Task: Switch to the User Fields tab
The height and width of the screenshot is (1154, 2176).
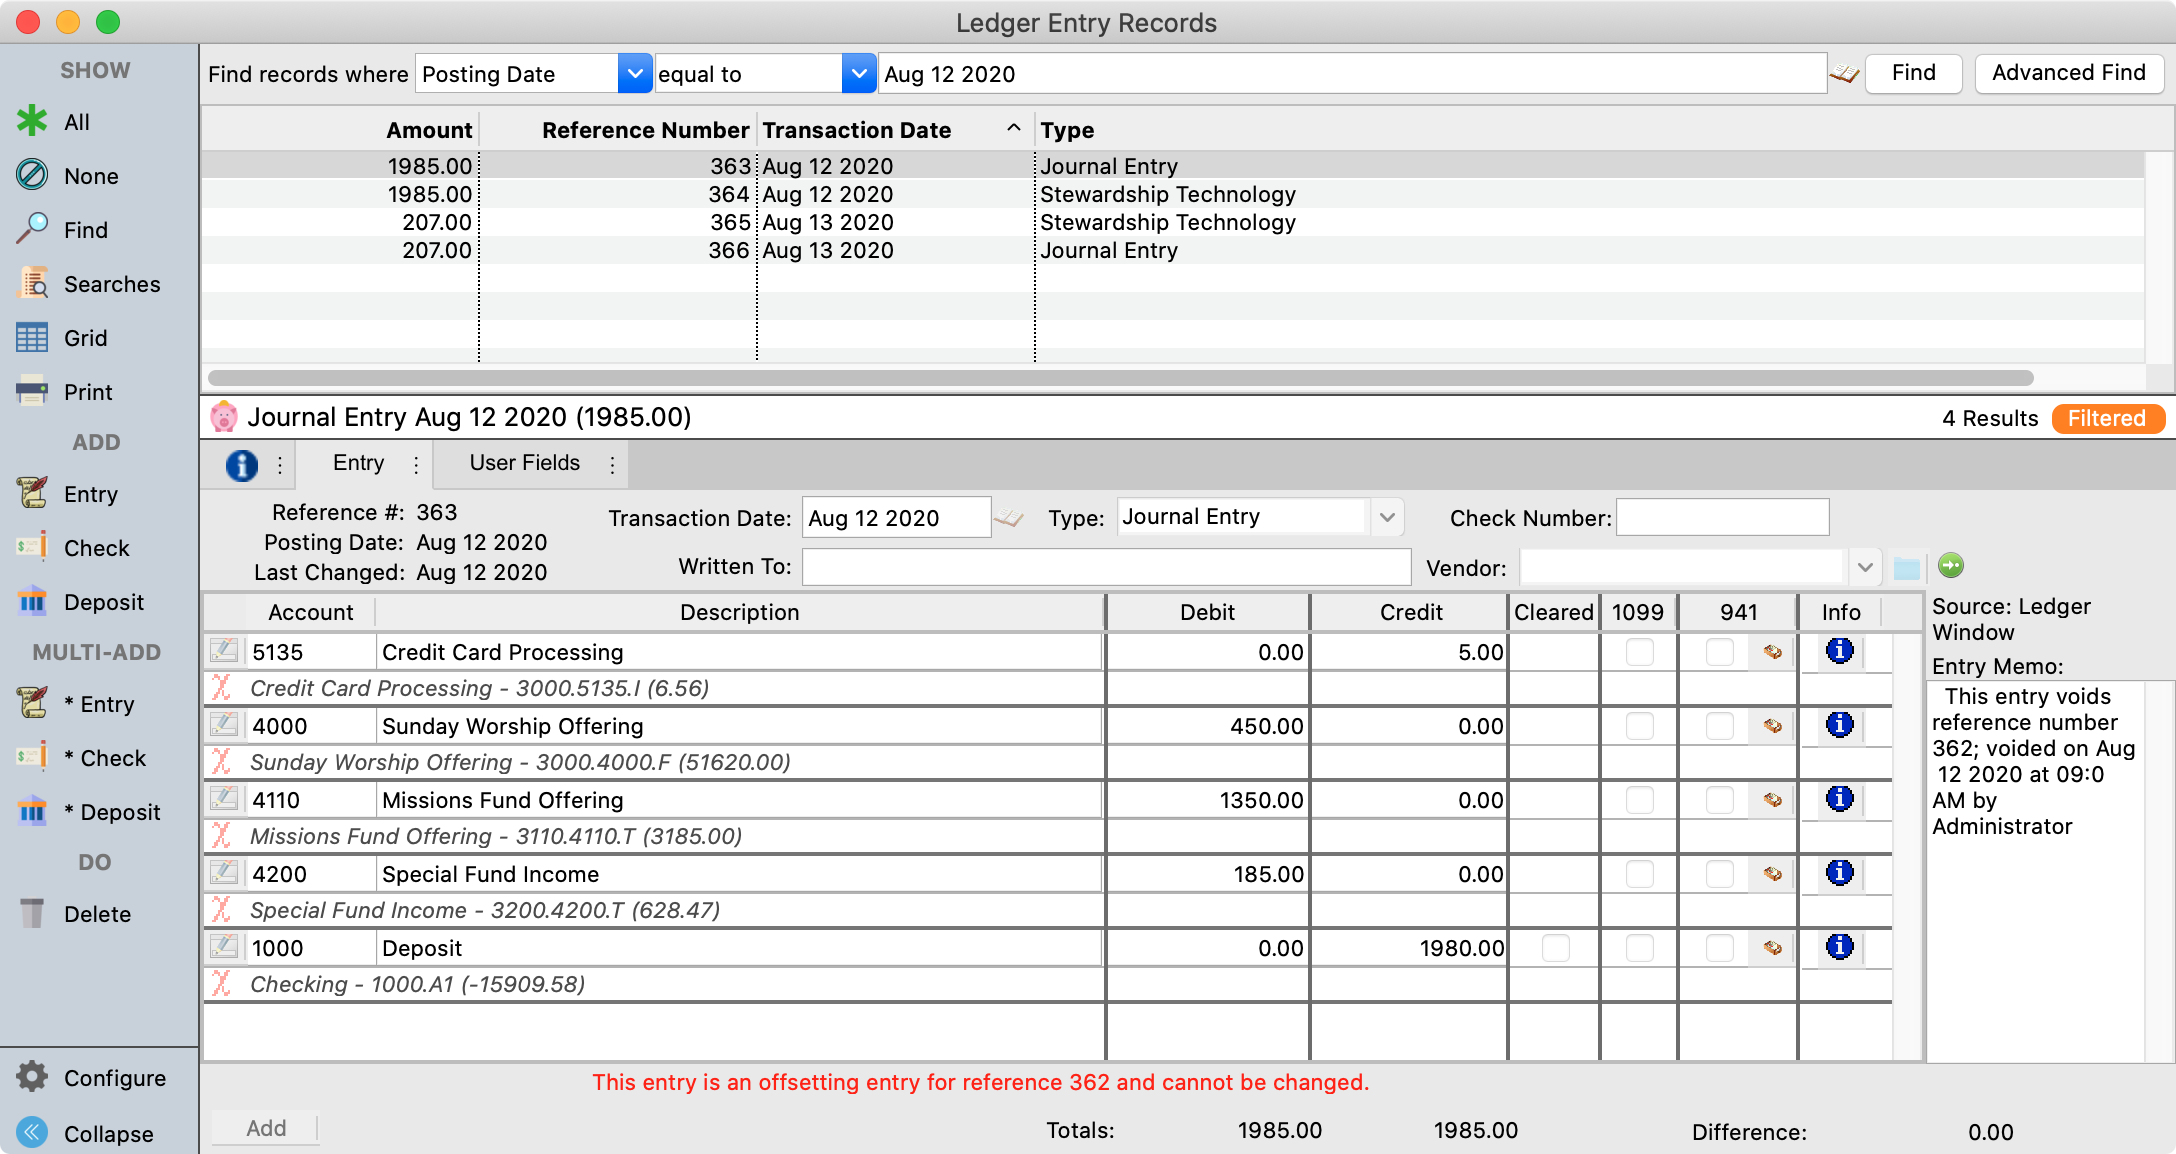Action: tap(524, 463)
